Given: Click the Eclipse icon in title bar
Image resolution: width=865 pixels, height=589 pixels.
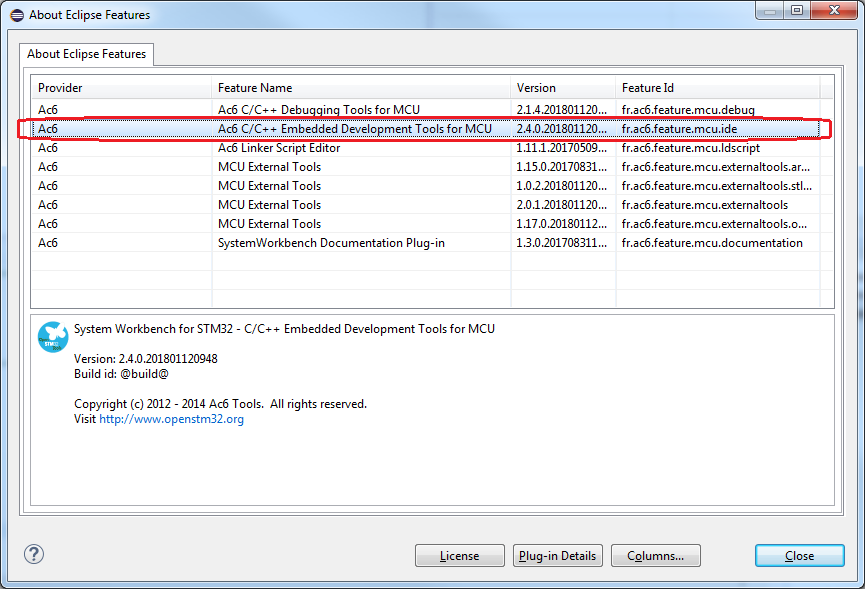Looking at the screenshot, I should [14, 15].
